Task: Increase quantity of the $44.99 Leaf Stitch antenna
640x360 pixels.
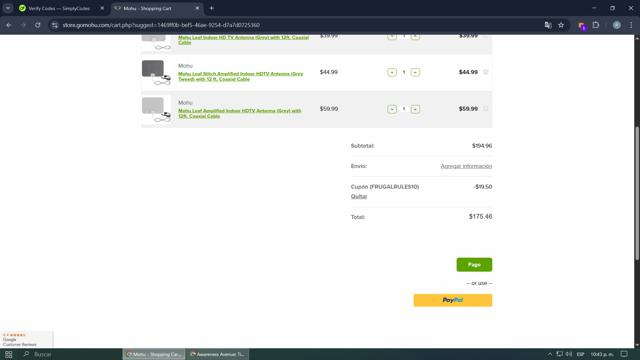Action: click(x=415, y=72)
